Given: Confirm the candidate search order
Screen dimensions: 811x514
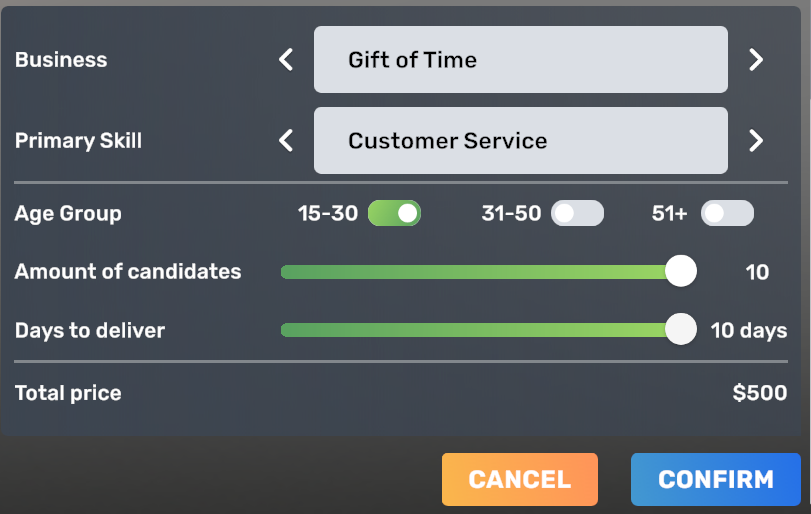Looking at the screenshot, I should (x=715, y=479).
